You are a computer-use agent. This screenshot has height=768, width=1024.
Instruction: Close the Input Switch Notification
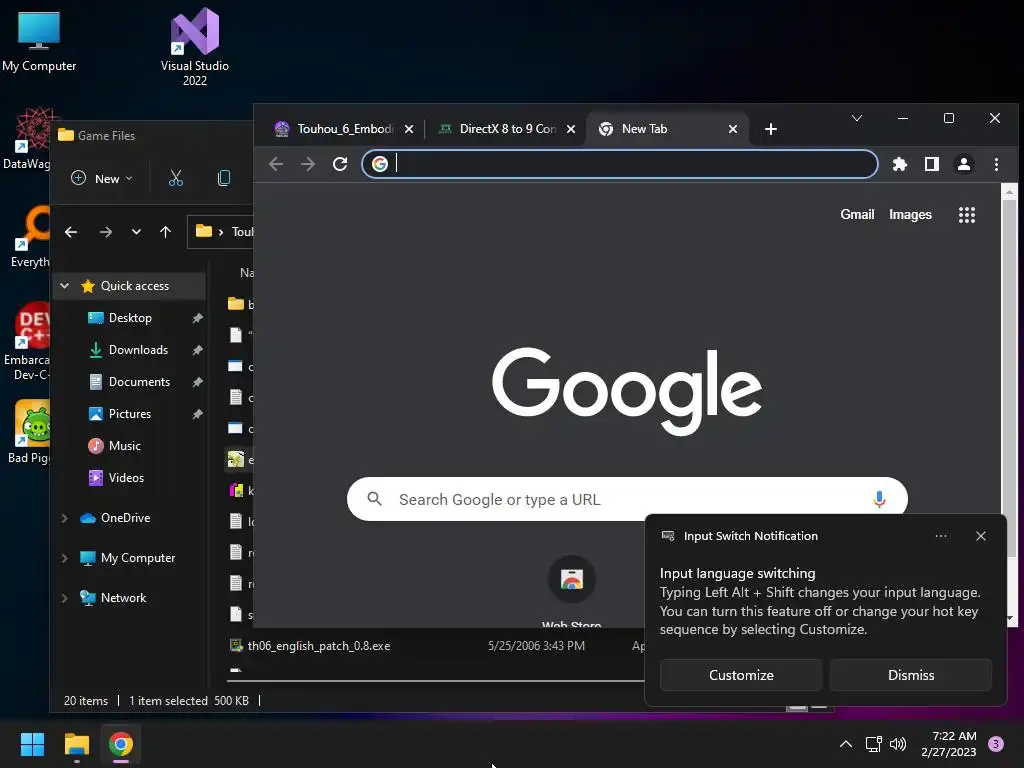pos(980,536)
